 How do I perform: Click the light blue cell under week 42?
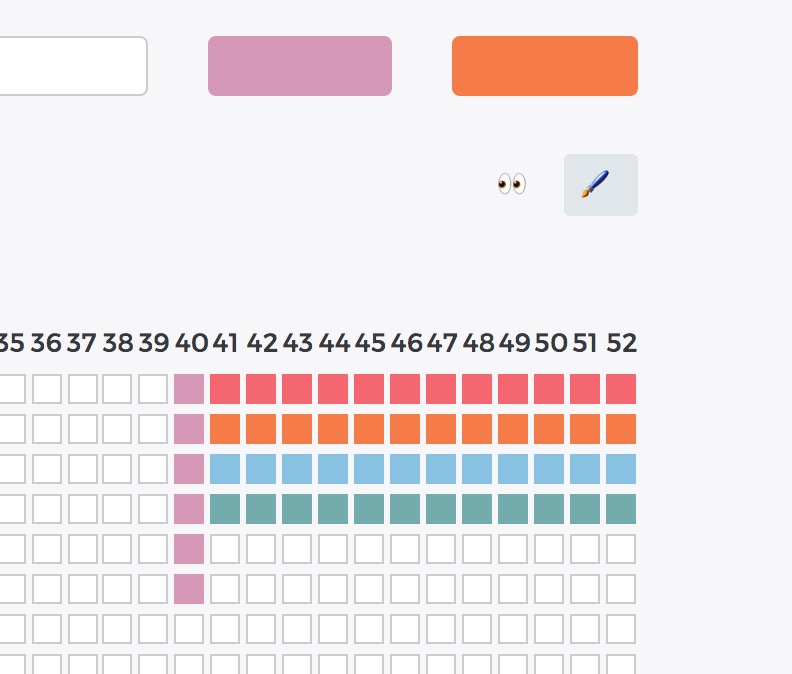click(261, 469)
